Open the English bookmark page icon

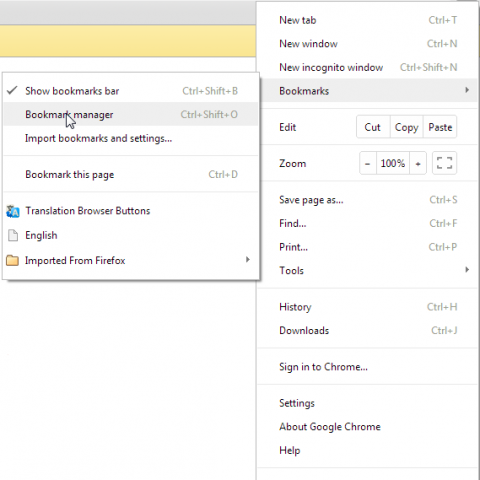coord(13,235)
